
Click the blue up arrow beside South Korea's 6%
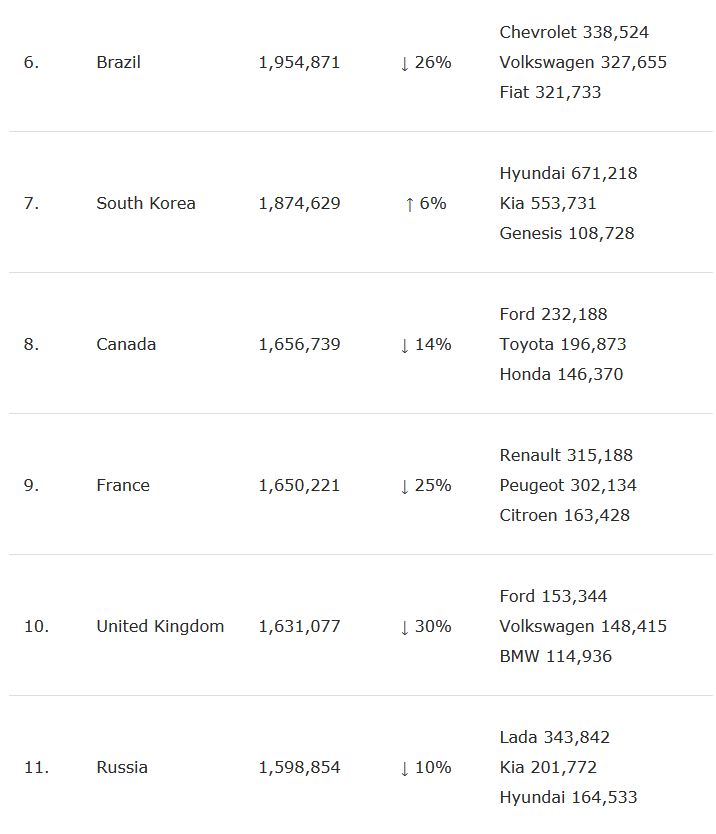(x=409, y=204)
